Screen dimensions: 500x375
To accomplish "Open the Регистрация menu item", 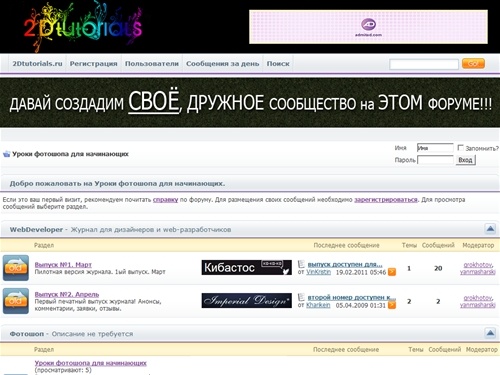I will tap(93, 63).
